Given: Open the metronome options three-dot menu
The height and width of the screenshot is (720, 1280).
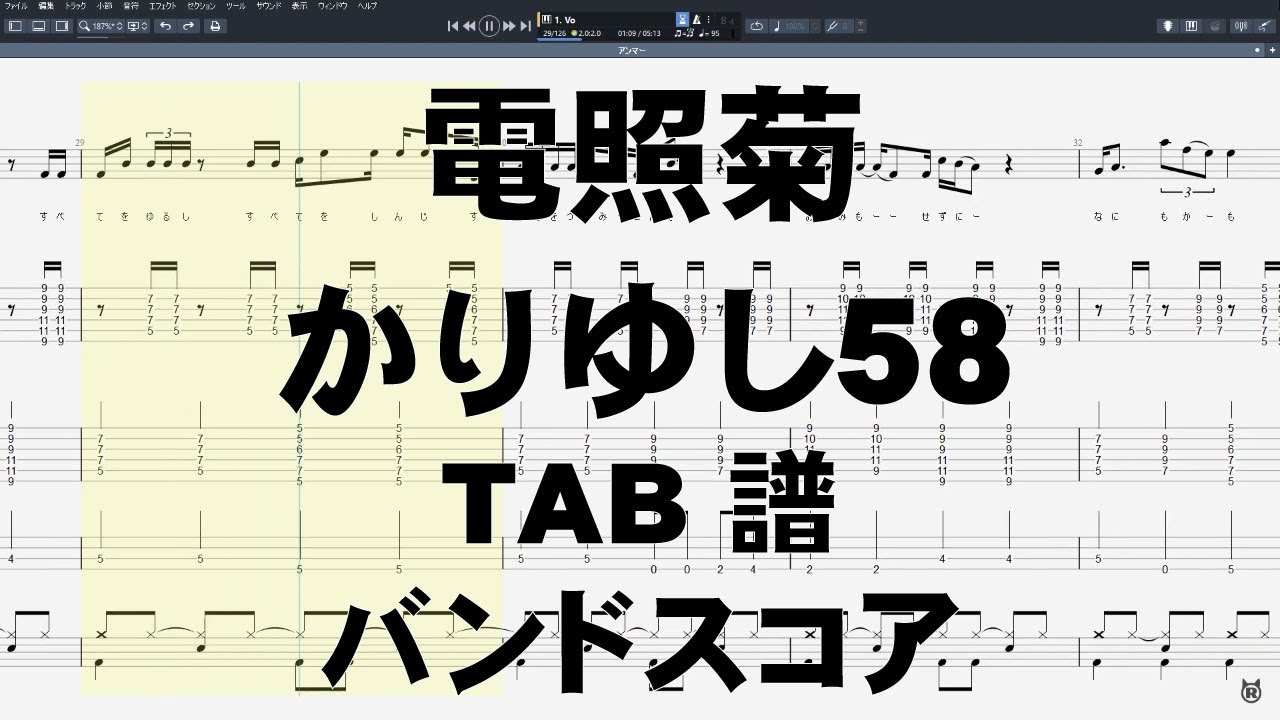Looking at the screenshot, I should pos(709,19).
